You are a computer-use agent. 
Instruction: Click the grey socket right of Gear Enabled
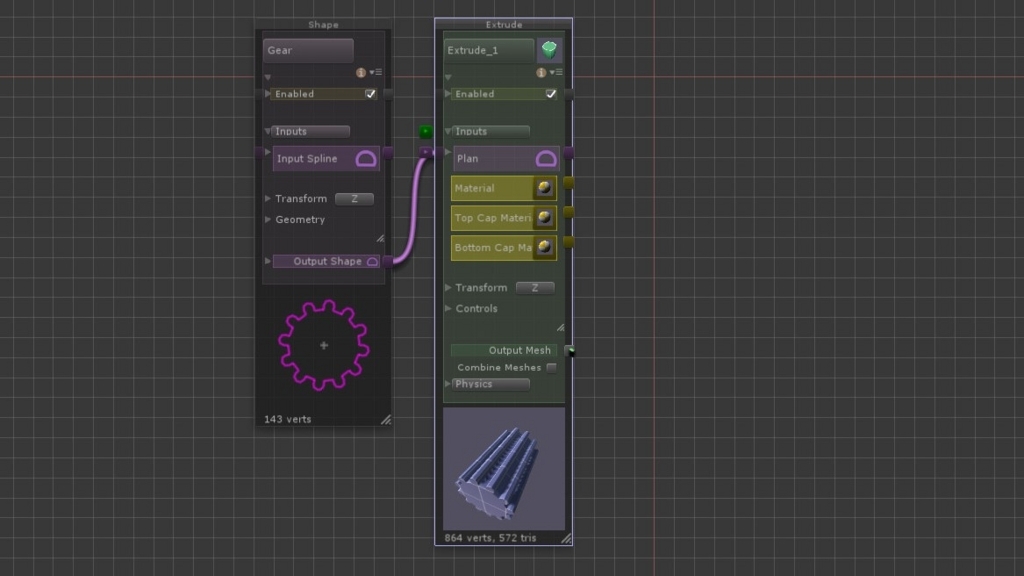point(388,94)
